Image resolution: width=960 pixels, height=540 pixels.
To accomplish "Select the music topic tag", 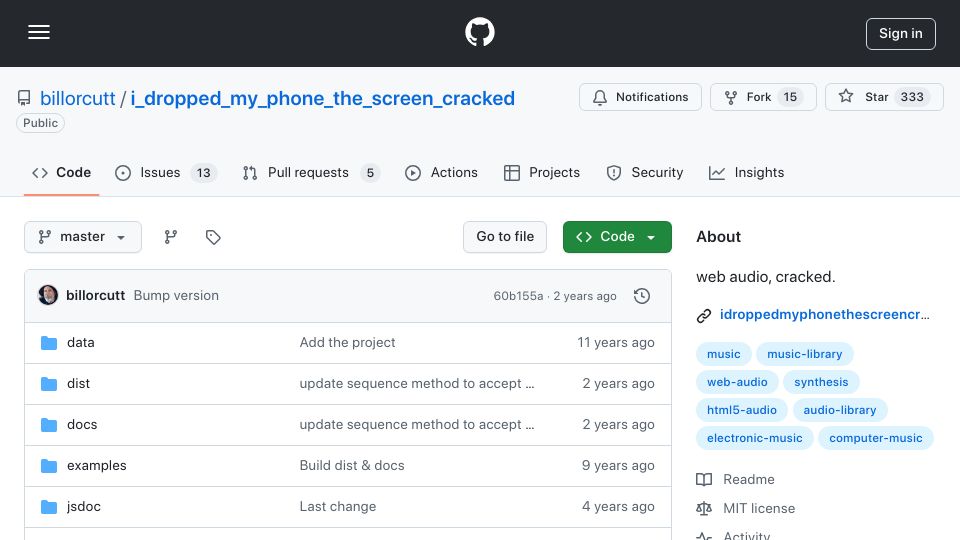I will point(724,354).
